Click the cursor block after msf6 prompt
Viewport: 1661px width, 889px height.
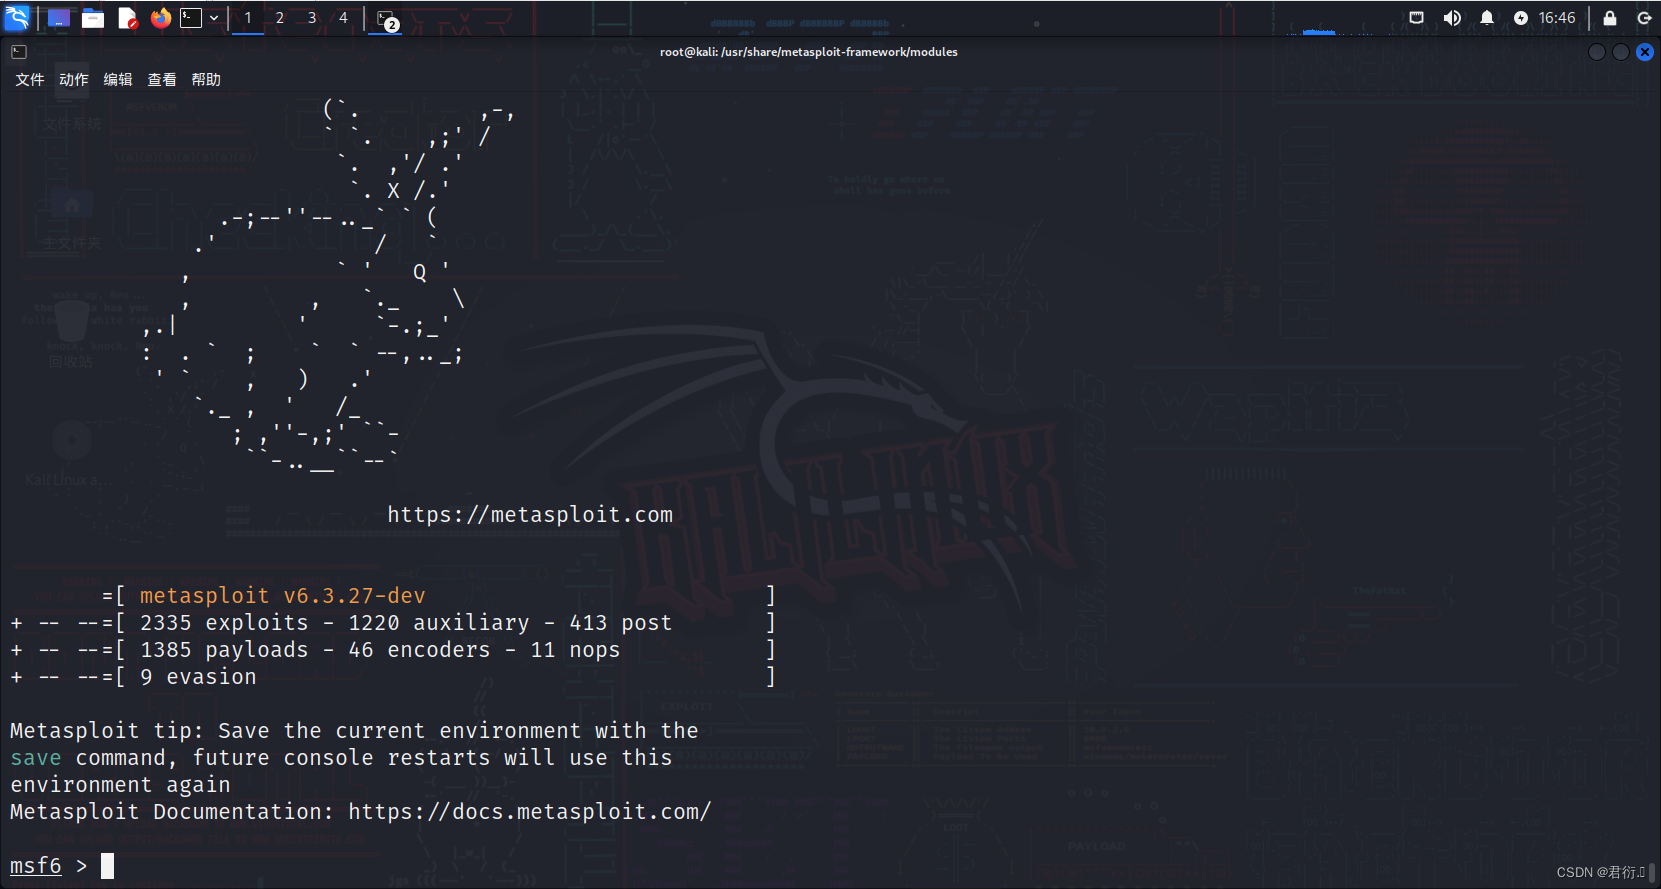[x=107, y=866]
